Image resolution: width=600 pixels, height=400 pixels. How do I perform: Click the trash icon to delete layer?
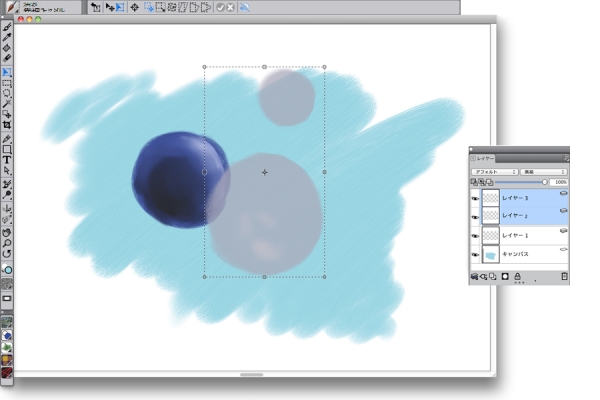(564, 276)
